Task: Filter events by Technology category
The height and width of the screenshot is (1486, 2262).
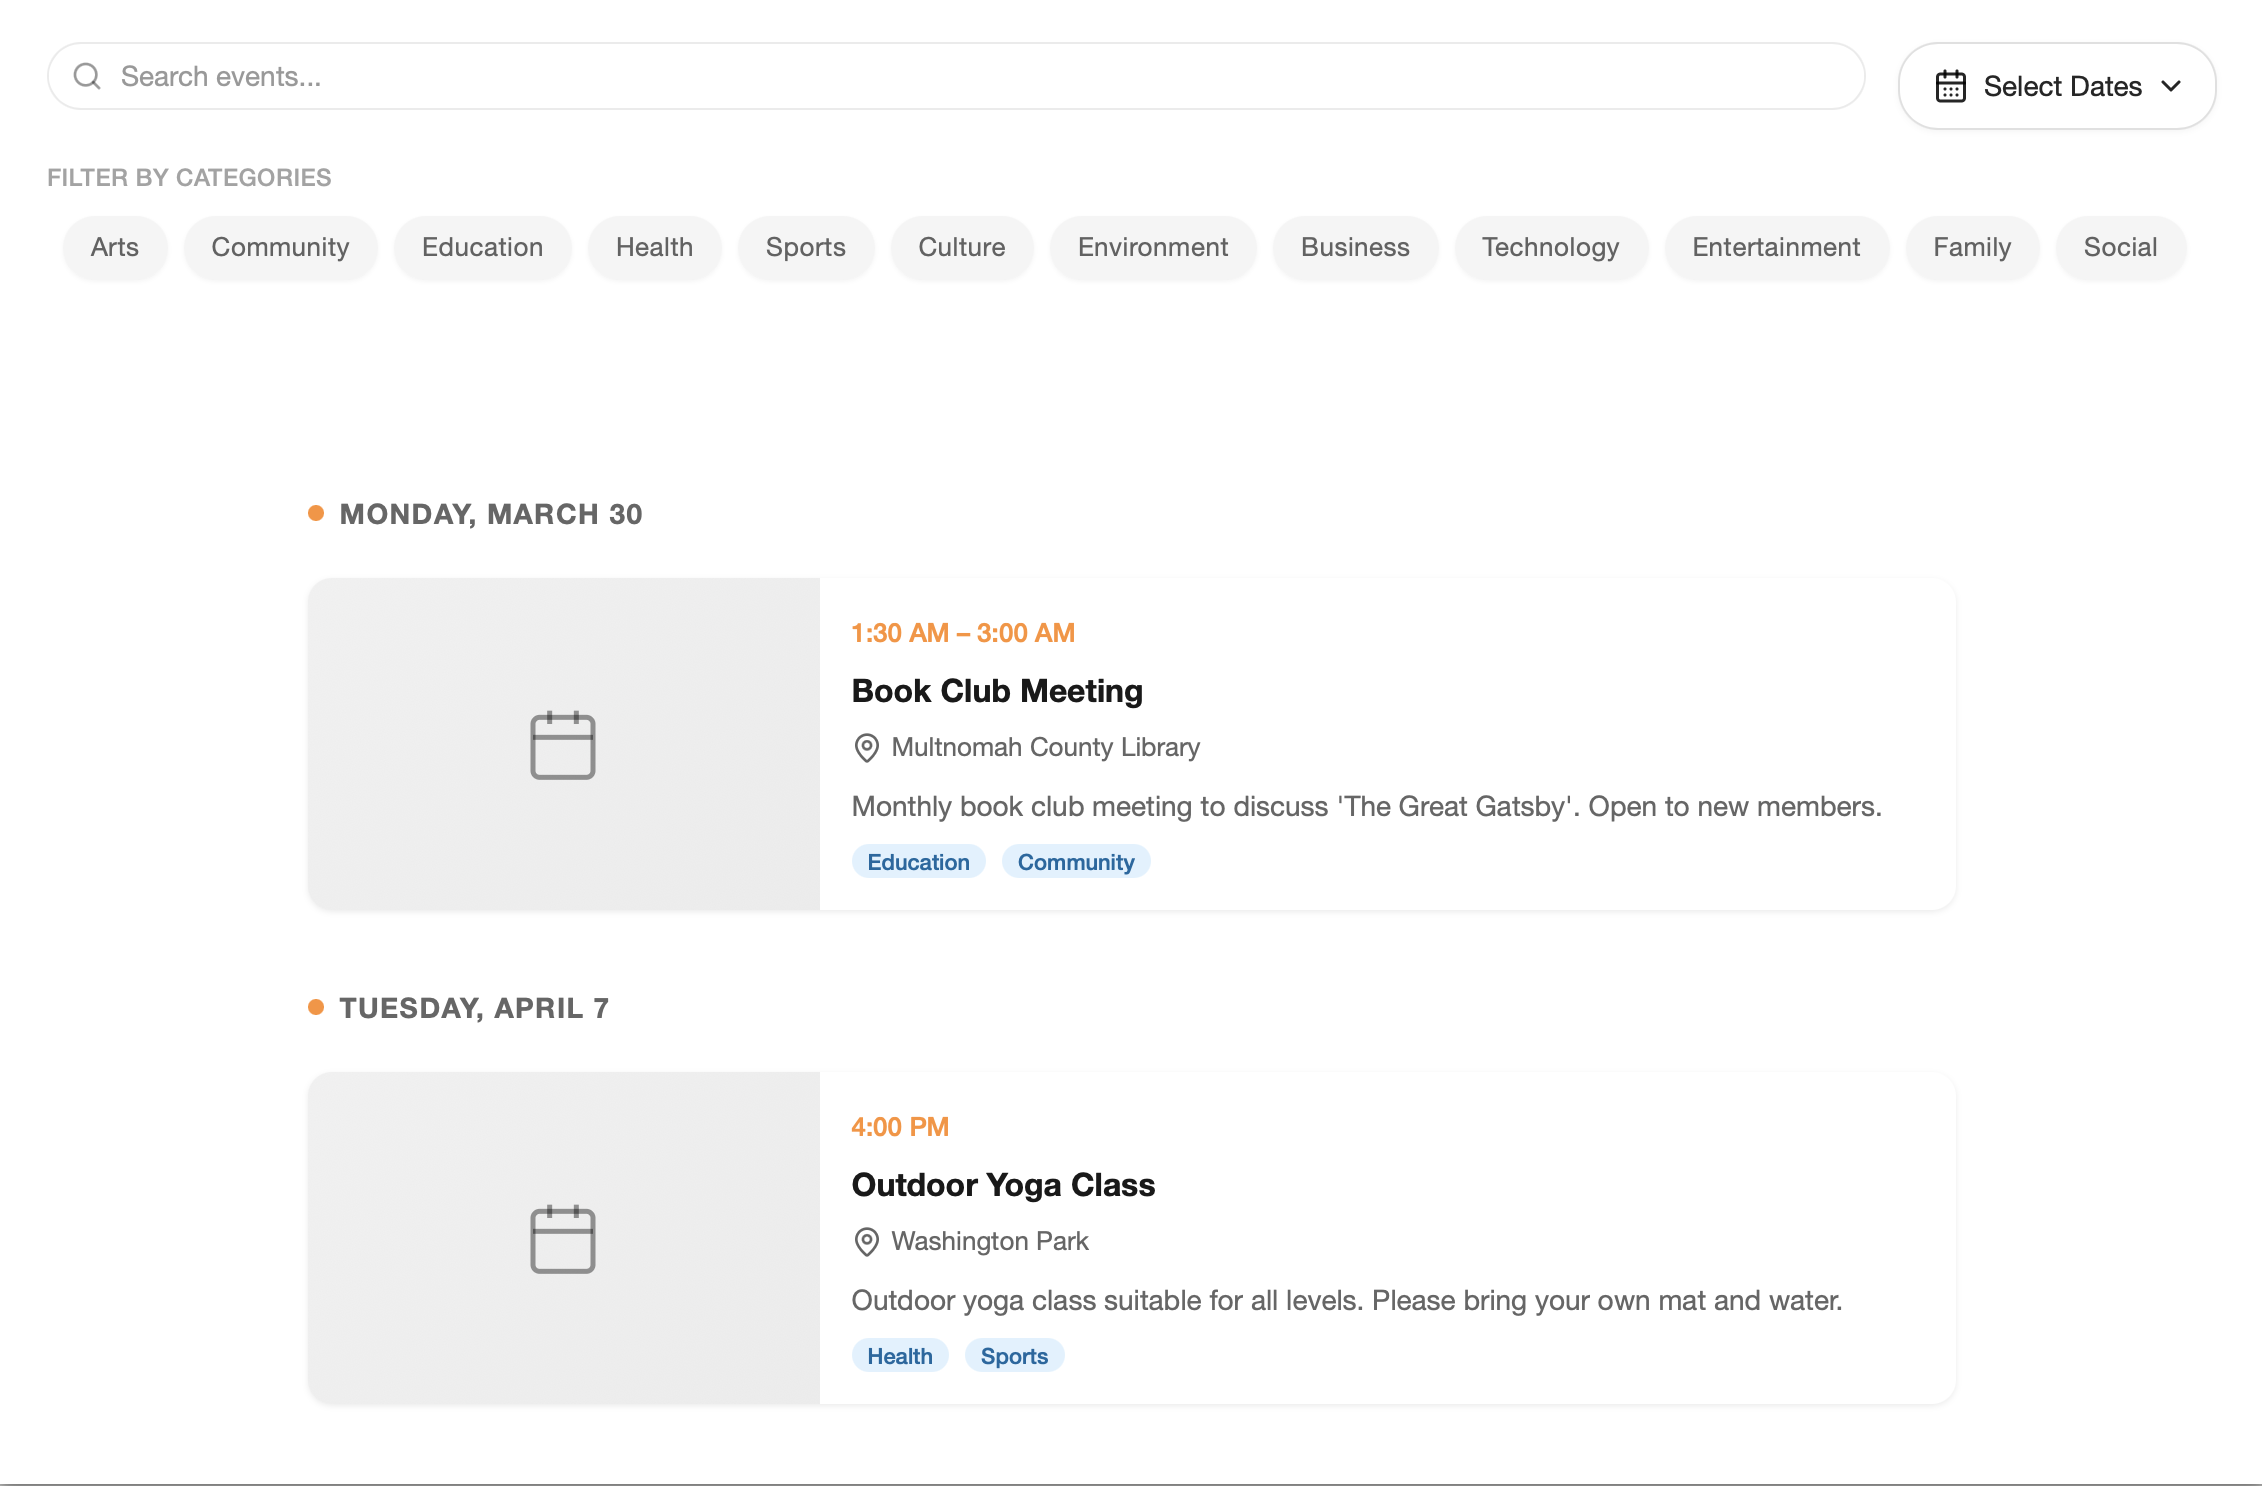Action: click(1550, 247)
